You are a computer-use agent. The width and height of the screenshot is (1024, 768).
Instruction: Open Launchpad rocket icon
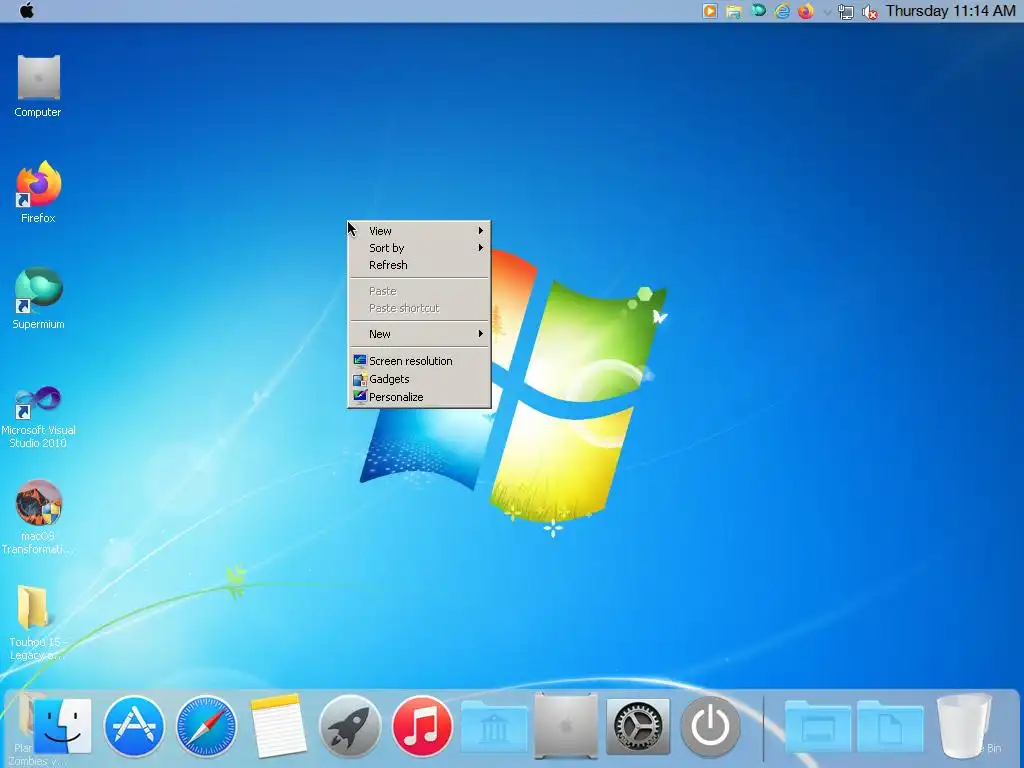[x=350, y=726]
